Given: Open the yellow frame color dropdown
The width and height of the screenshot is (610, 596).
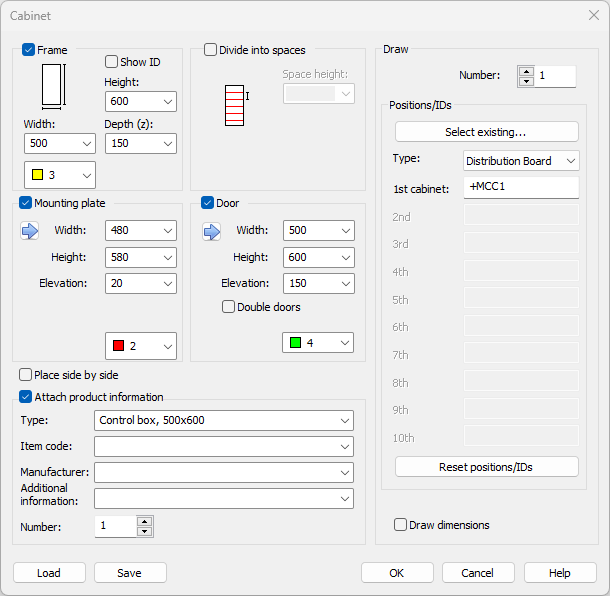Looking at the screenshot, I should point(60,175).
